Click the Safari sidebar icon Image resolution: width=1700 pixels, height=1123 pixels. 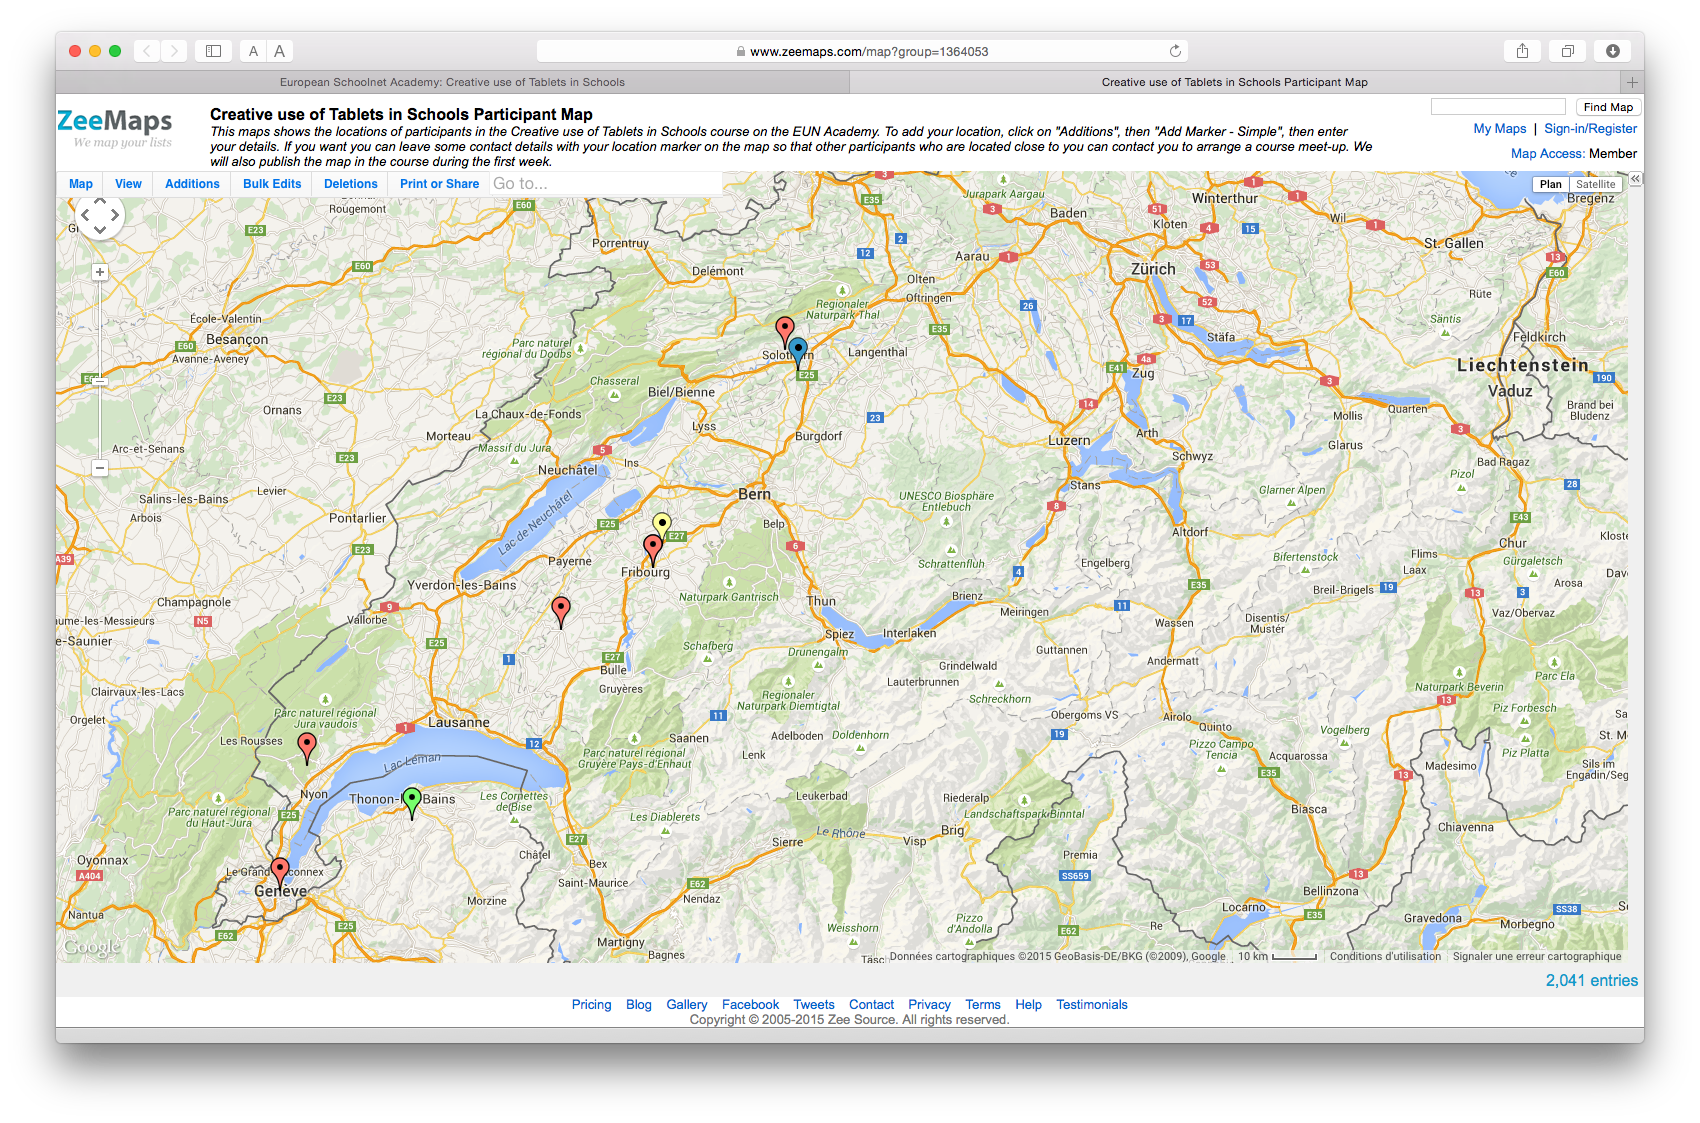coord(213,51)
